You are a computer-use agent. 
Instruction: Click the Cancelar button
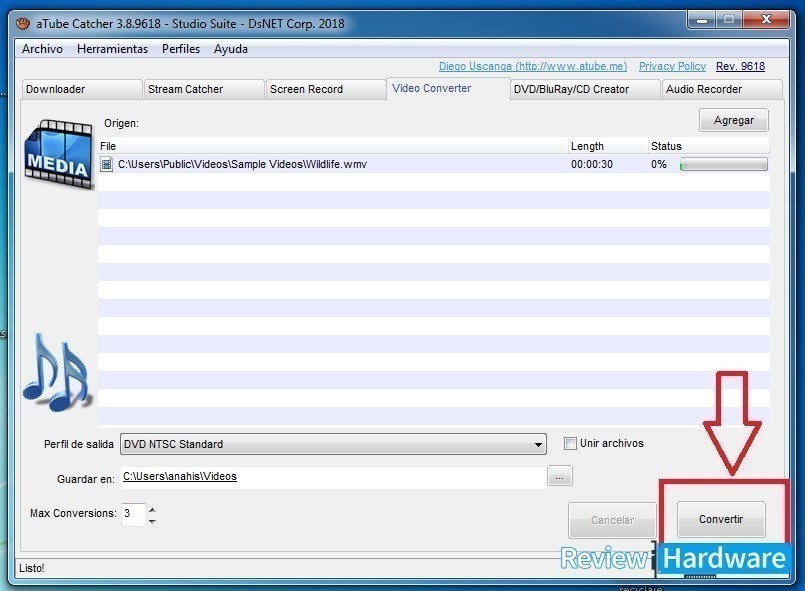click(x=612, y=520)
